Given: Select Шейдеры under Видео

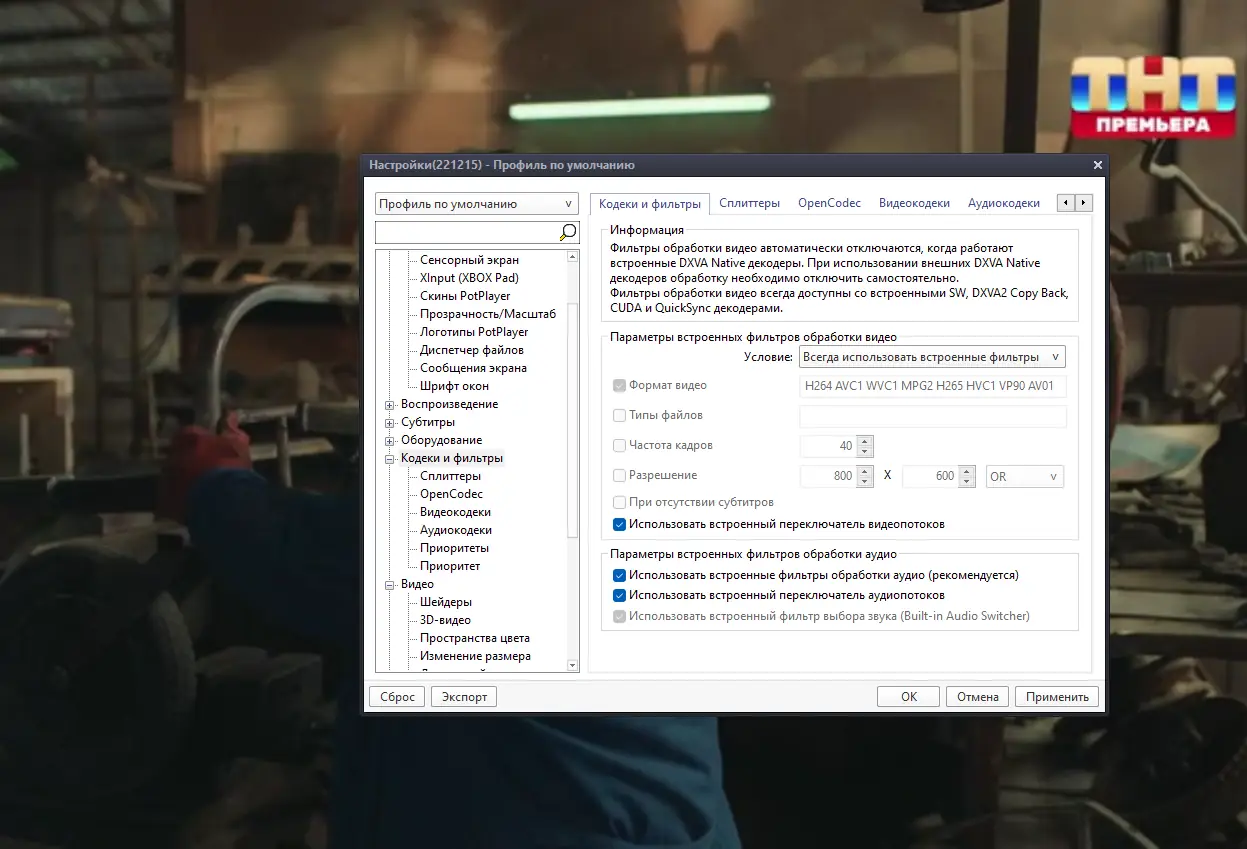Looking at the screenshot, I should click(x=446, y=602).
